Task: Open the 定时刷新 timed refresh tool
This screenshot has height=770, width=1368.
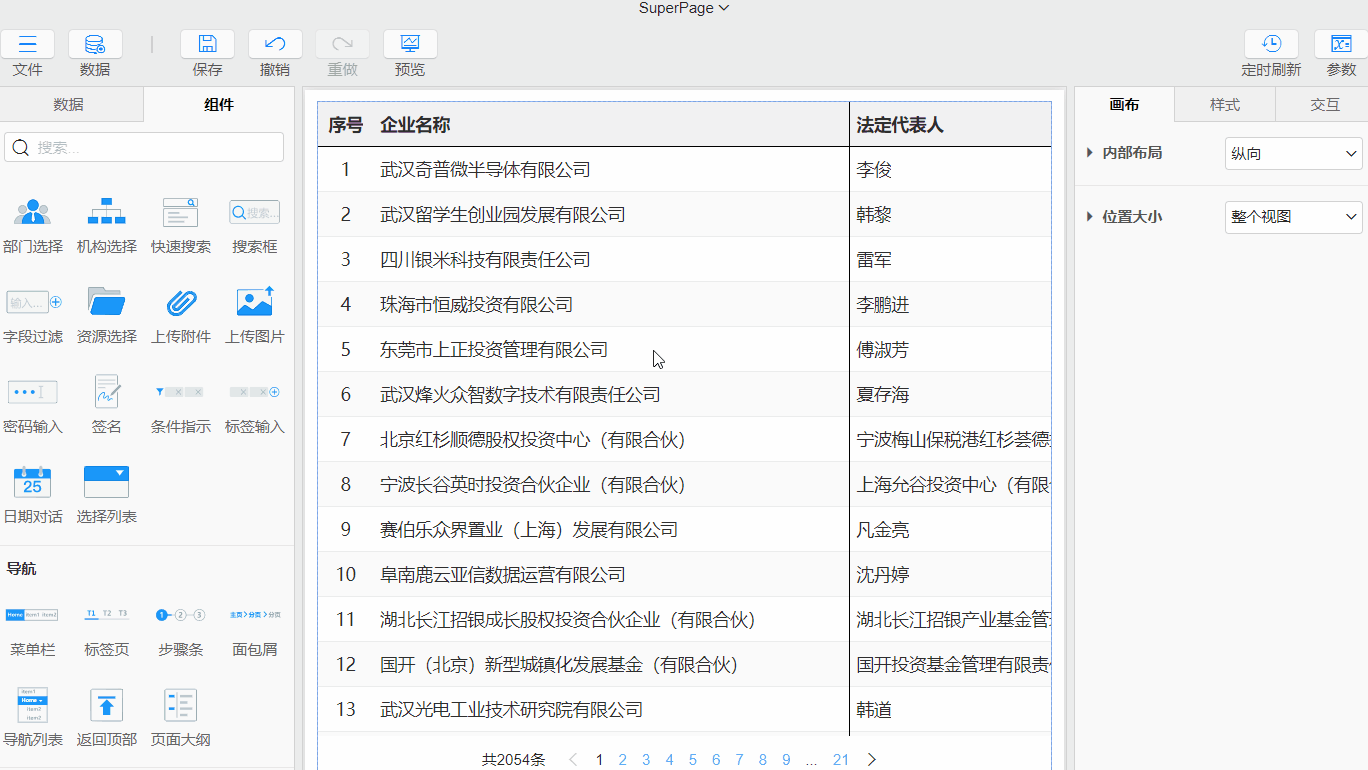Action: pyautogui.click(x=1271, y=44)
